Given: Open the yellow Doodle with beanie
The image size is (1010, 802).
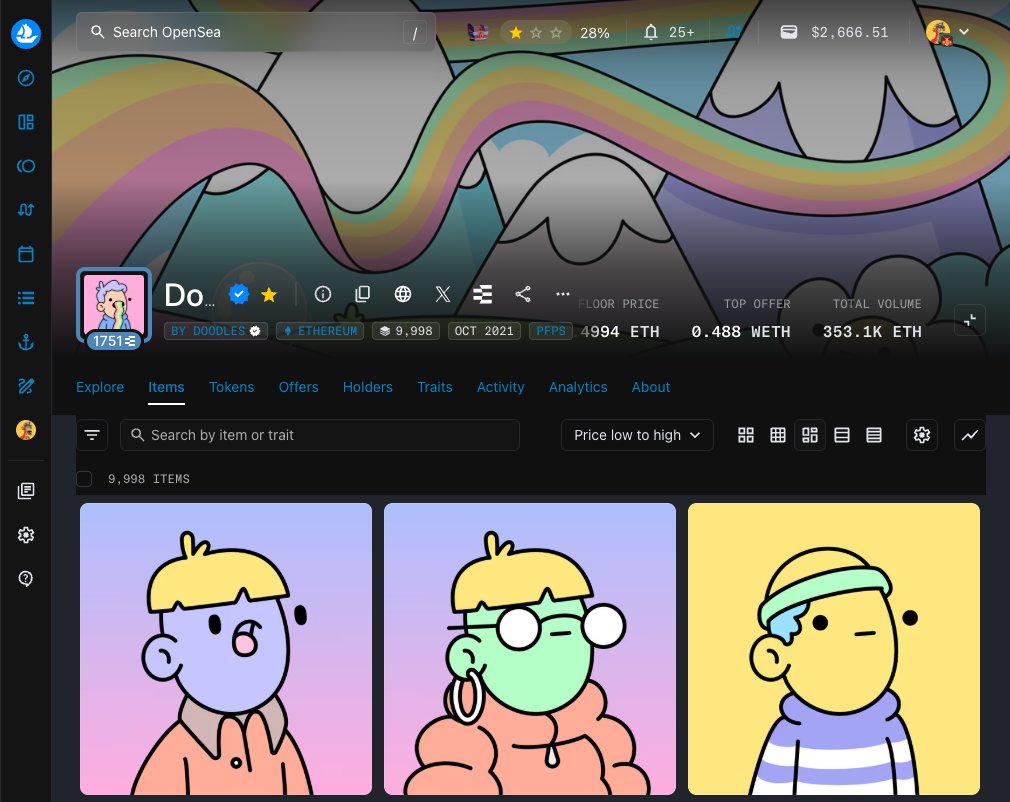Looking at the screenshot, I should [834, 649].
